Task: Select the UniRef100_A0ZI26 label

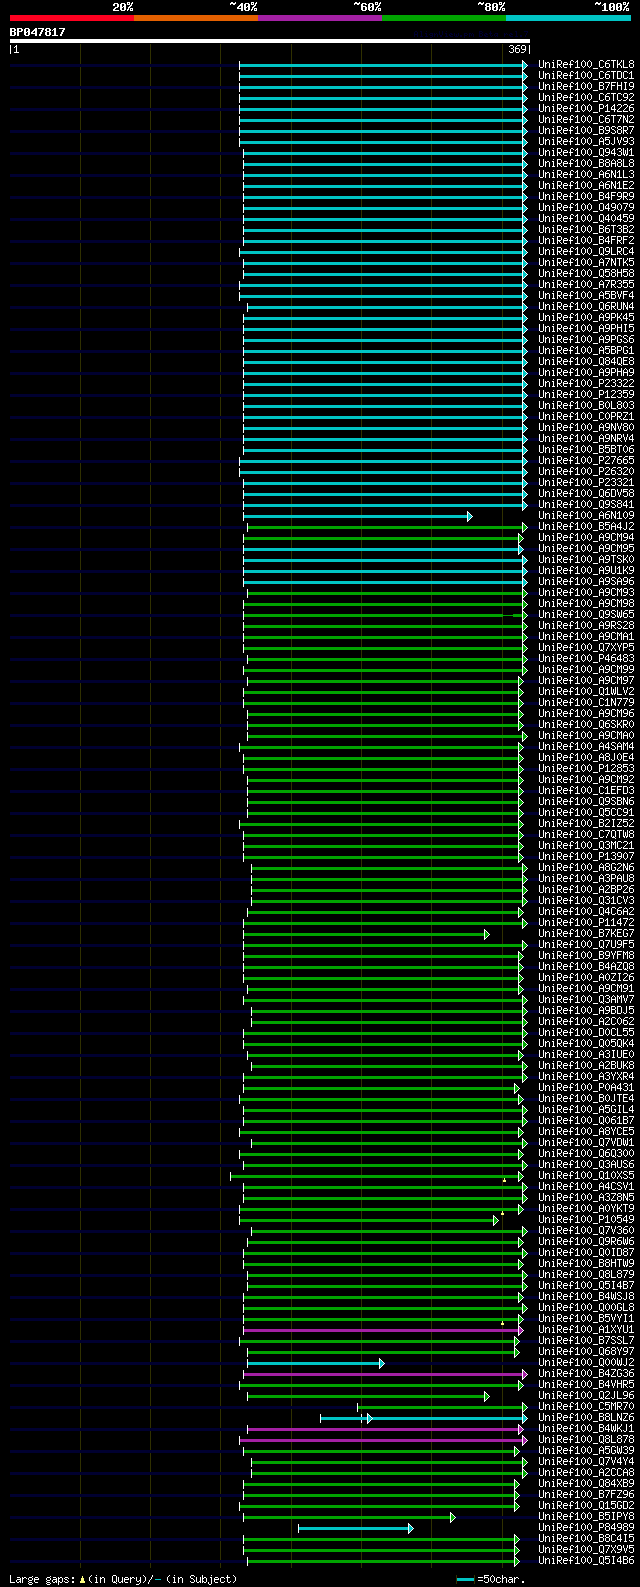Action: 586,978
